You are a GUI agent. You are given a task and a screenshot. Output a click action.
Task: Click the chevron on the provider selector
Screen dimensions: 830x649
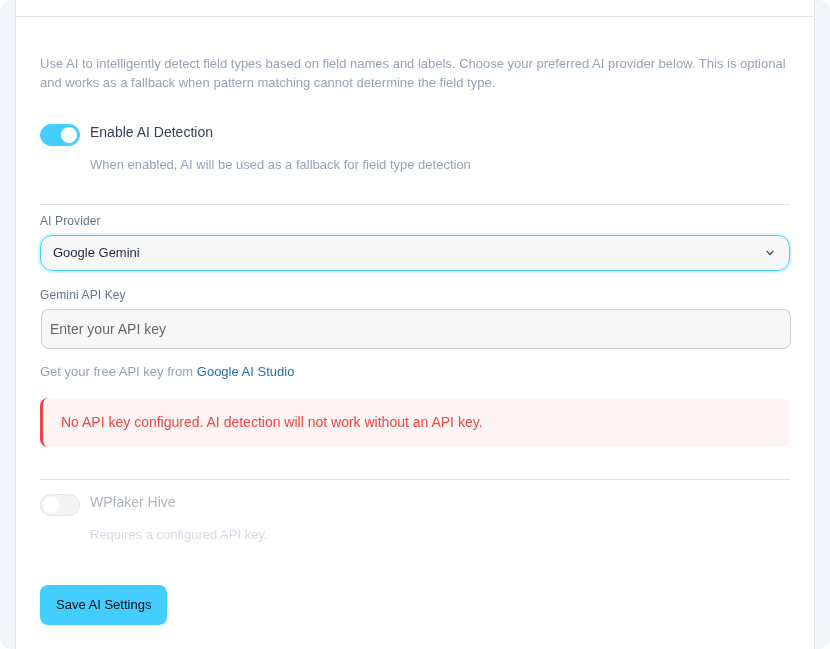[x=771, y=253]
